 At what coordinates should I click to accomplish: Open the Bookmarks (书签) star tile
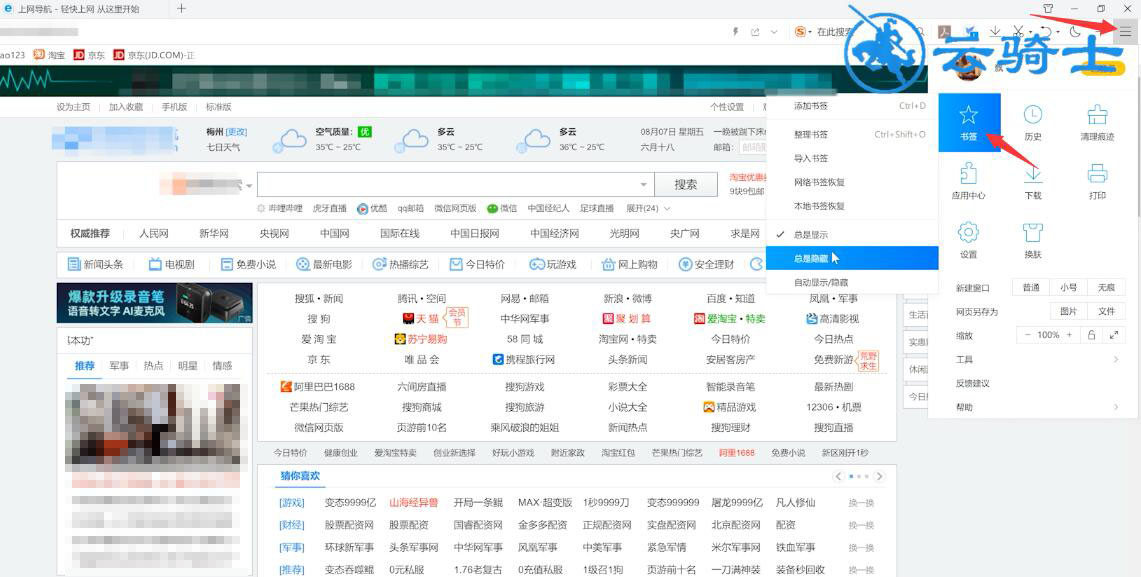pos(969,122)
